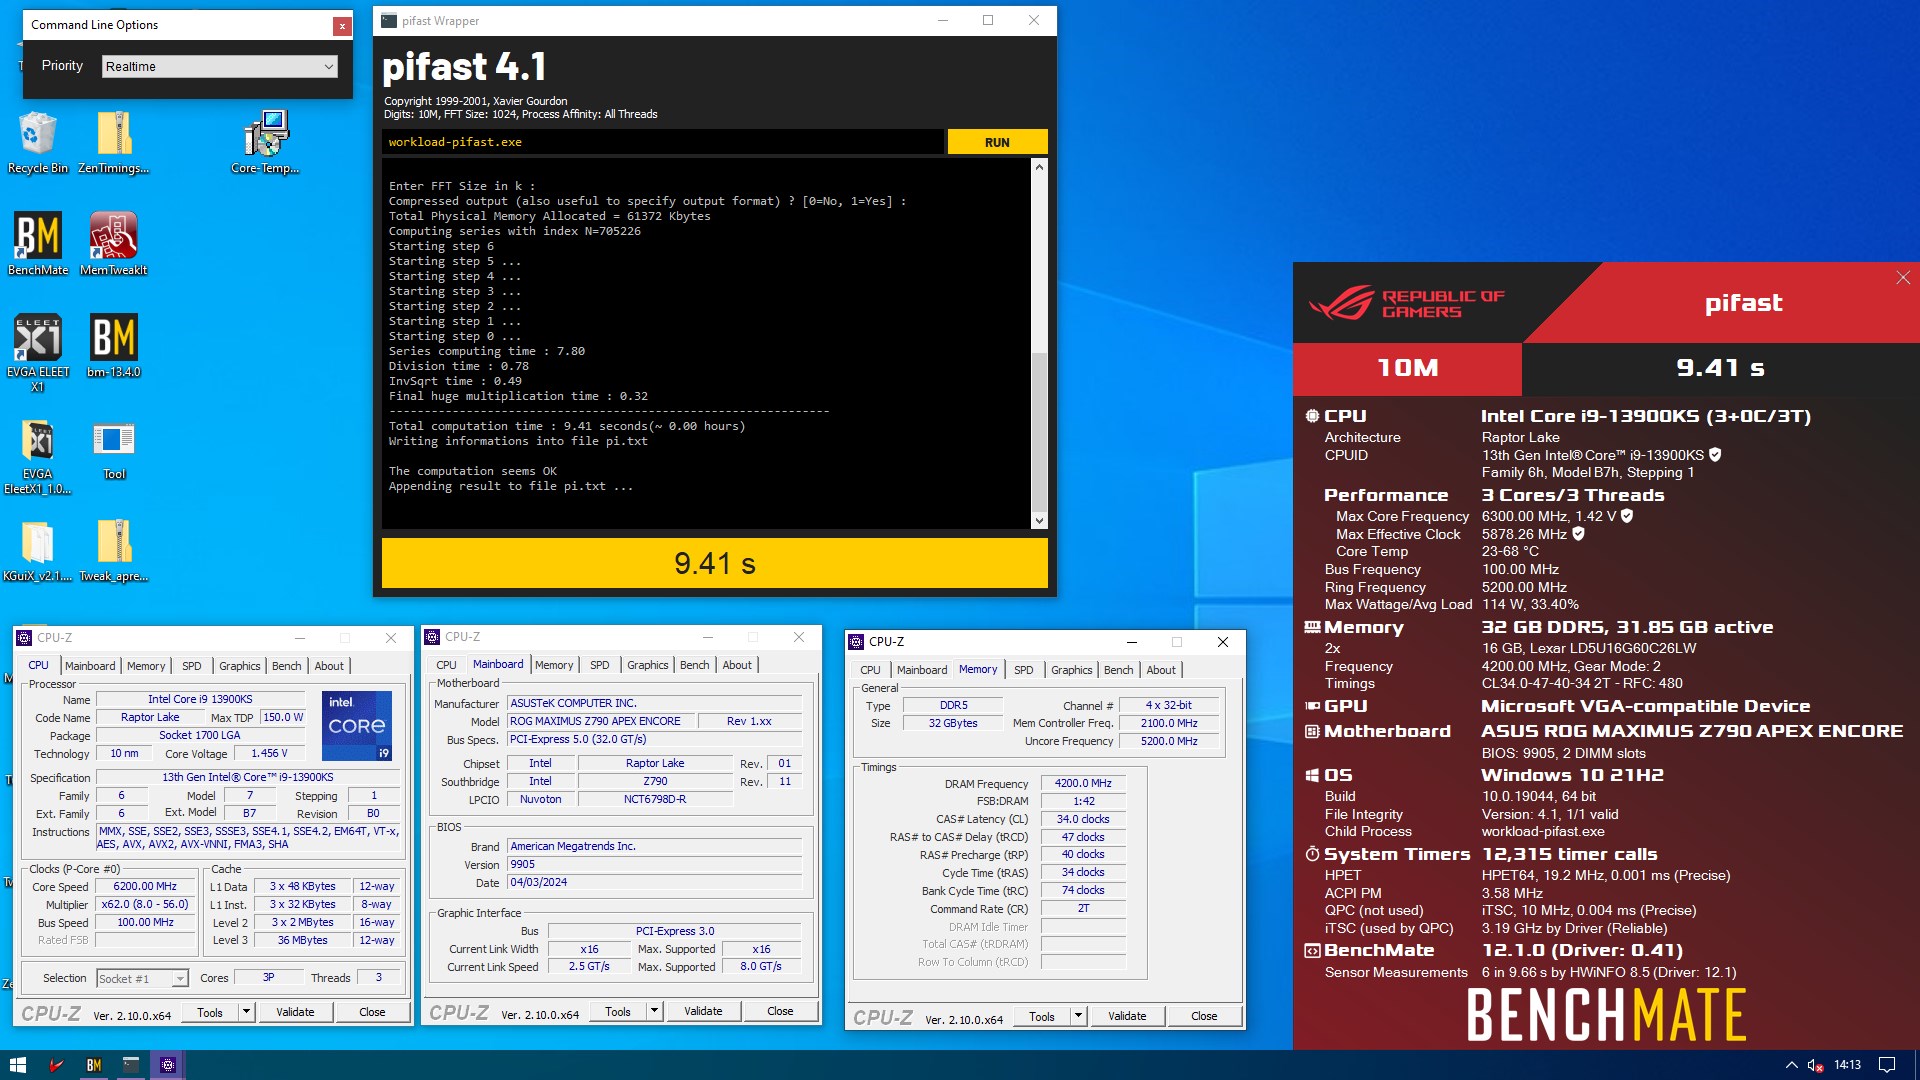Open Tools dropdown arrow in Mainboard window

pyautogui.click(x=654, y=1011)
